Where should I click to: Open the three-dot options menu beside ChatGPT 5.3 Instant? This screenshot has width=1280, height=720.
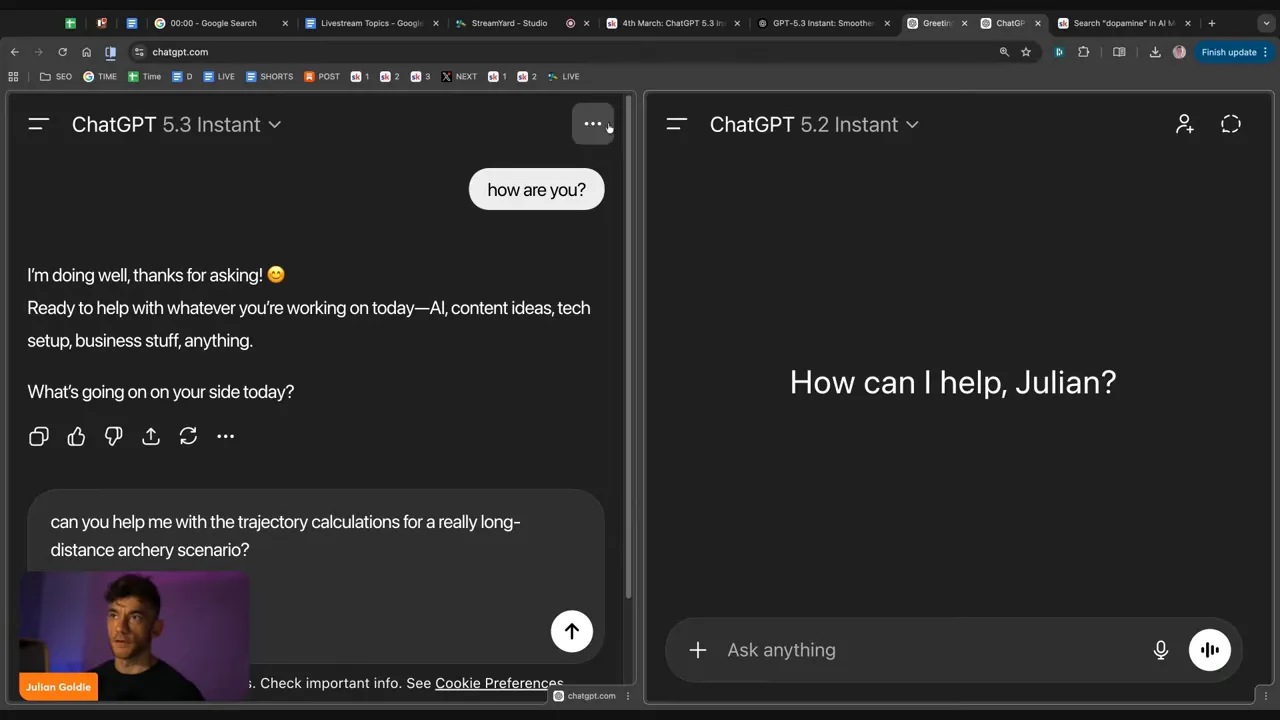tap(593, 124)
